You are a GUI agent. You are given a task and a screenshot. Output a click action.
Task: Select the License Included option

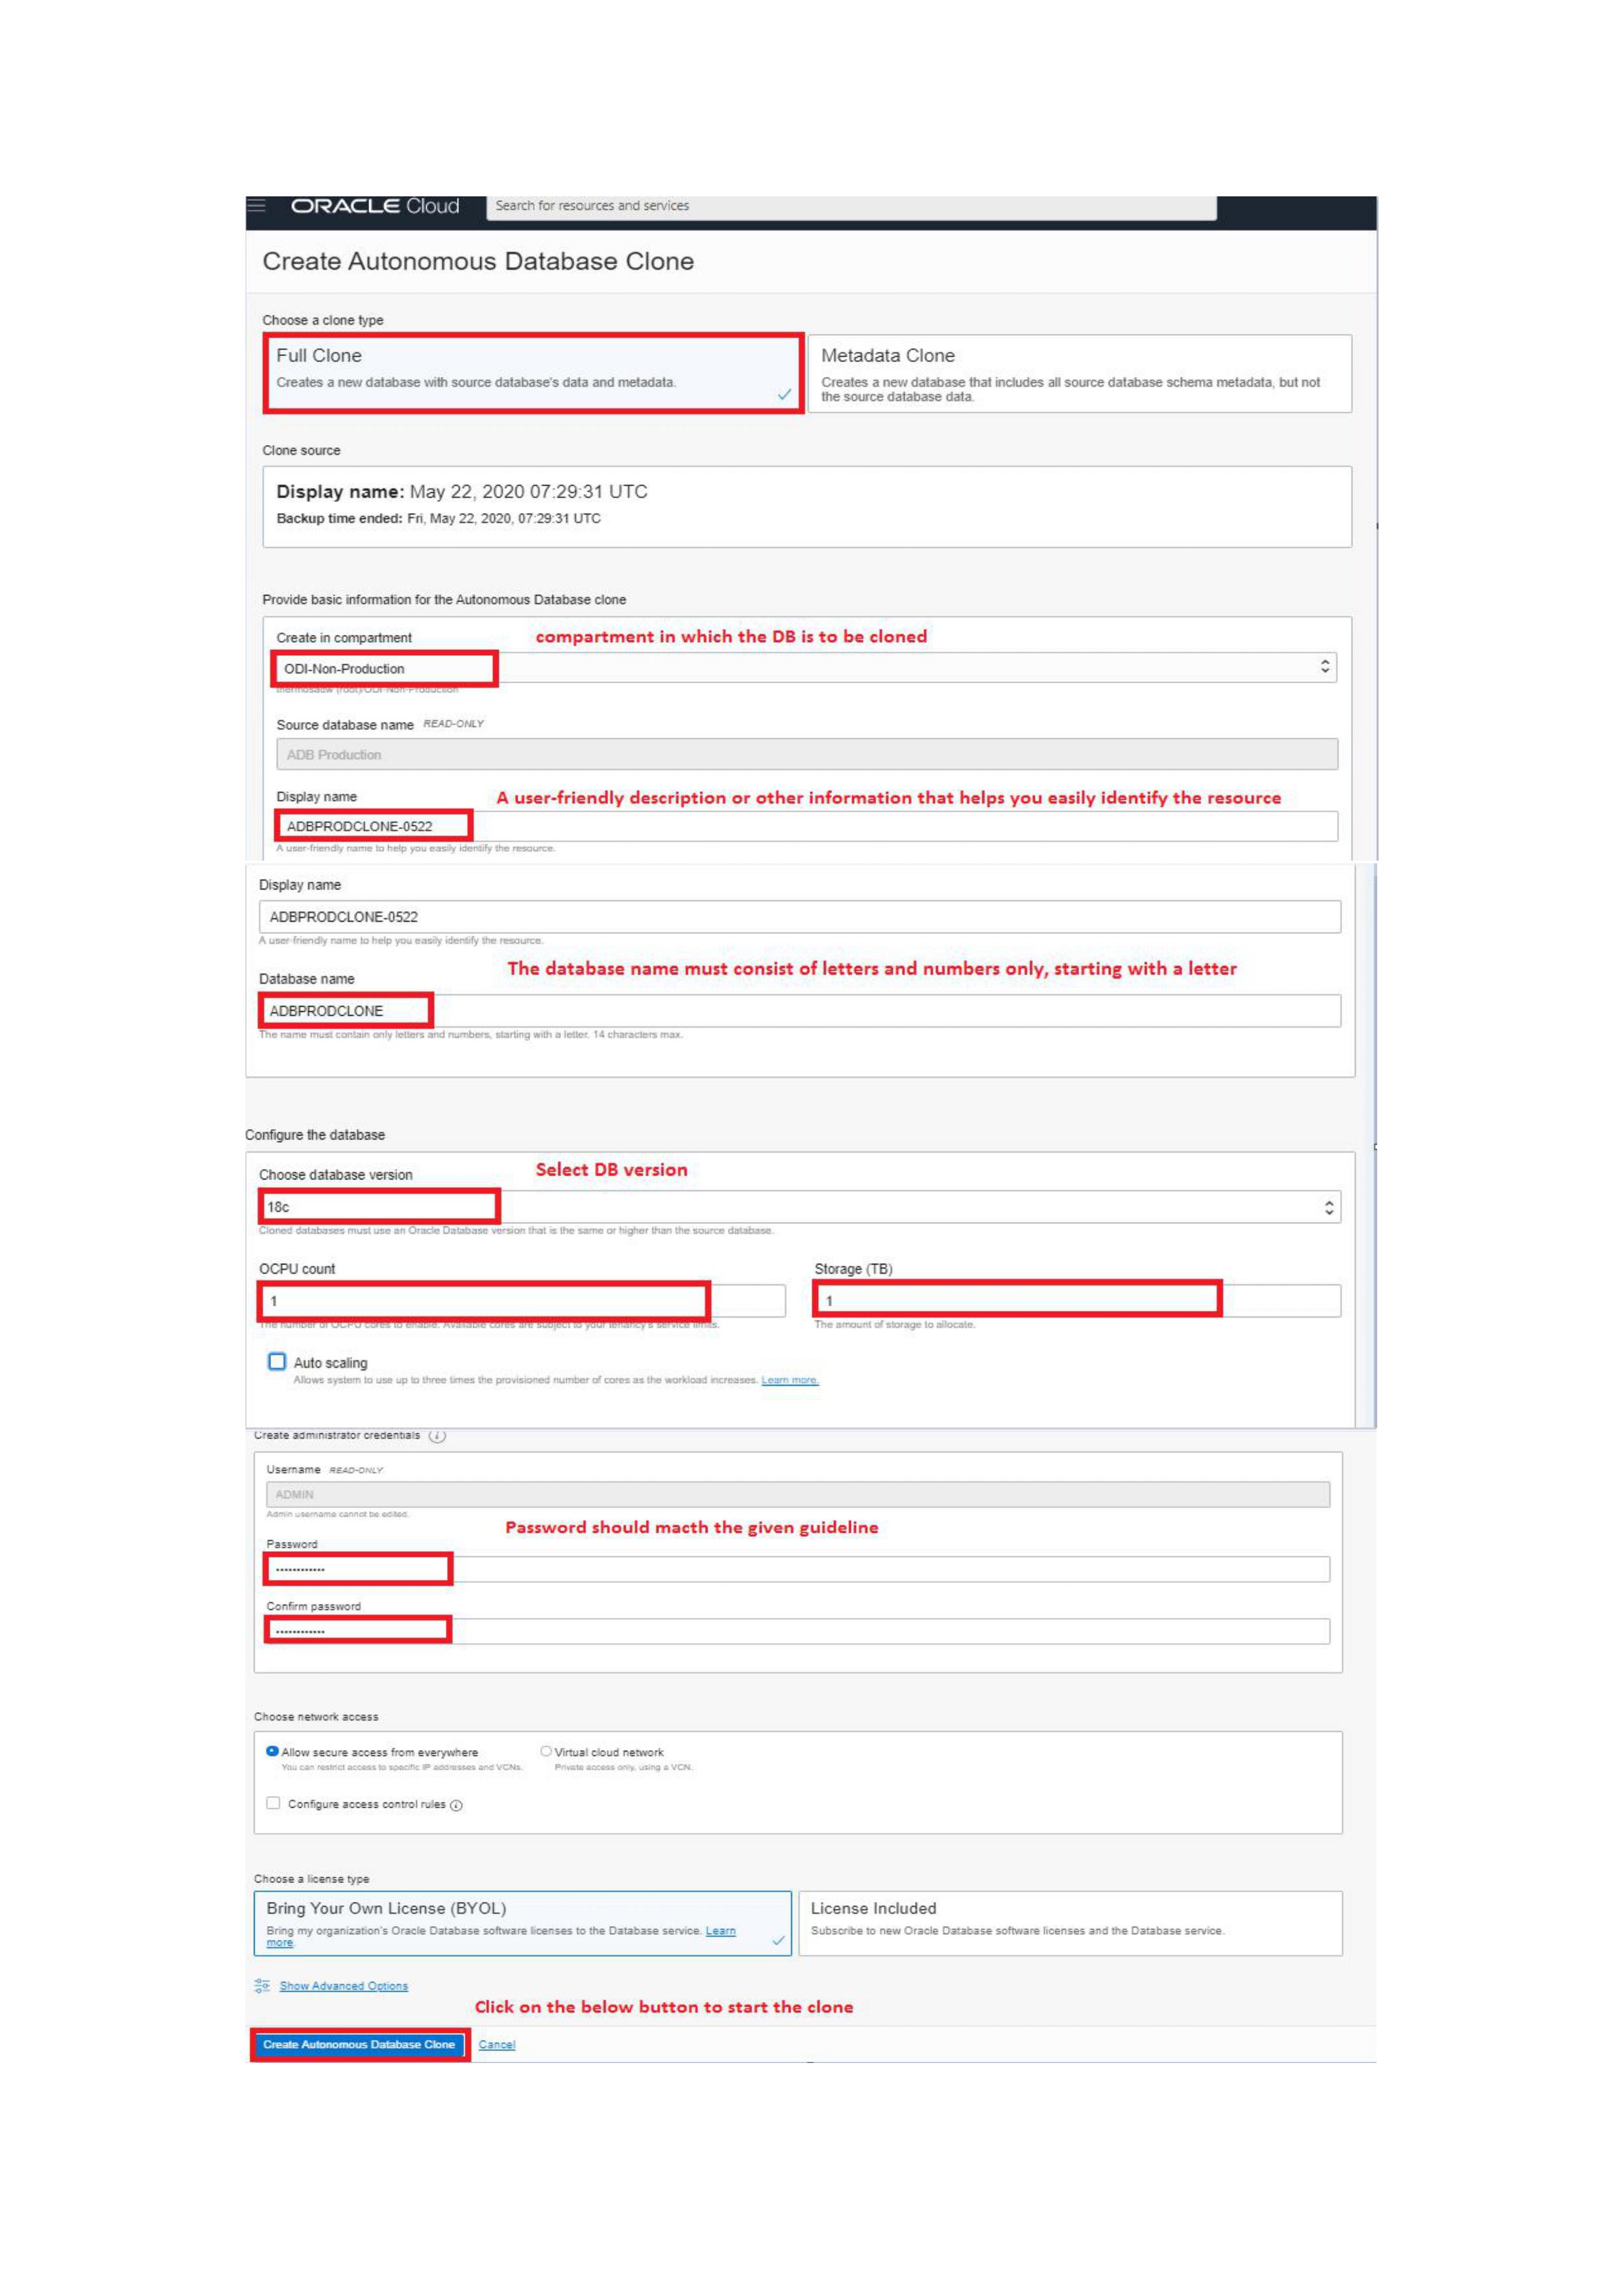[1070, 1923]
